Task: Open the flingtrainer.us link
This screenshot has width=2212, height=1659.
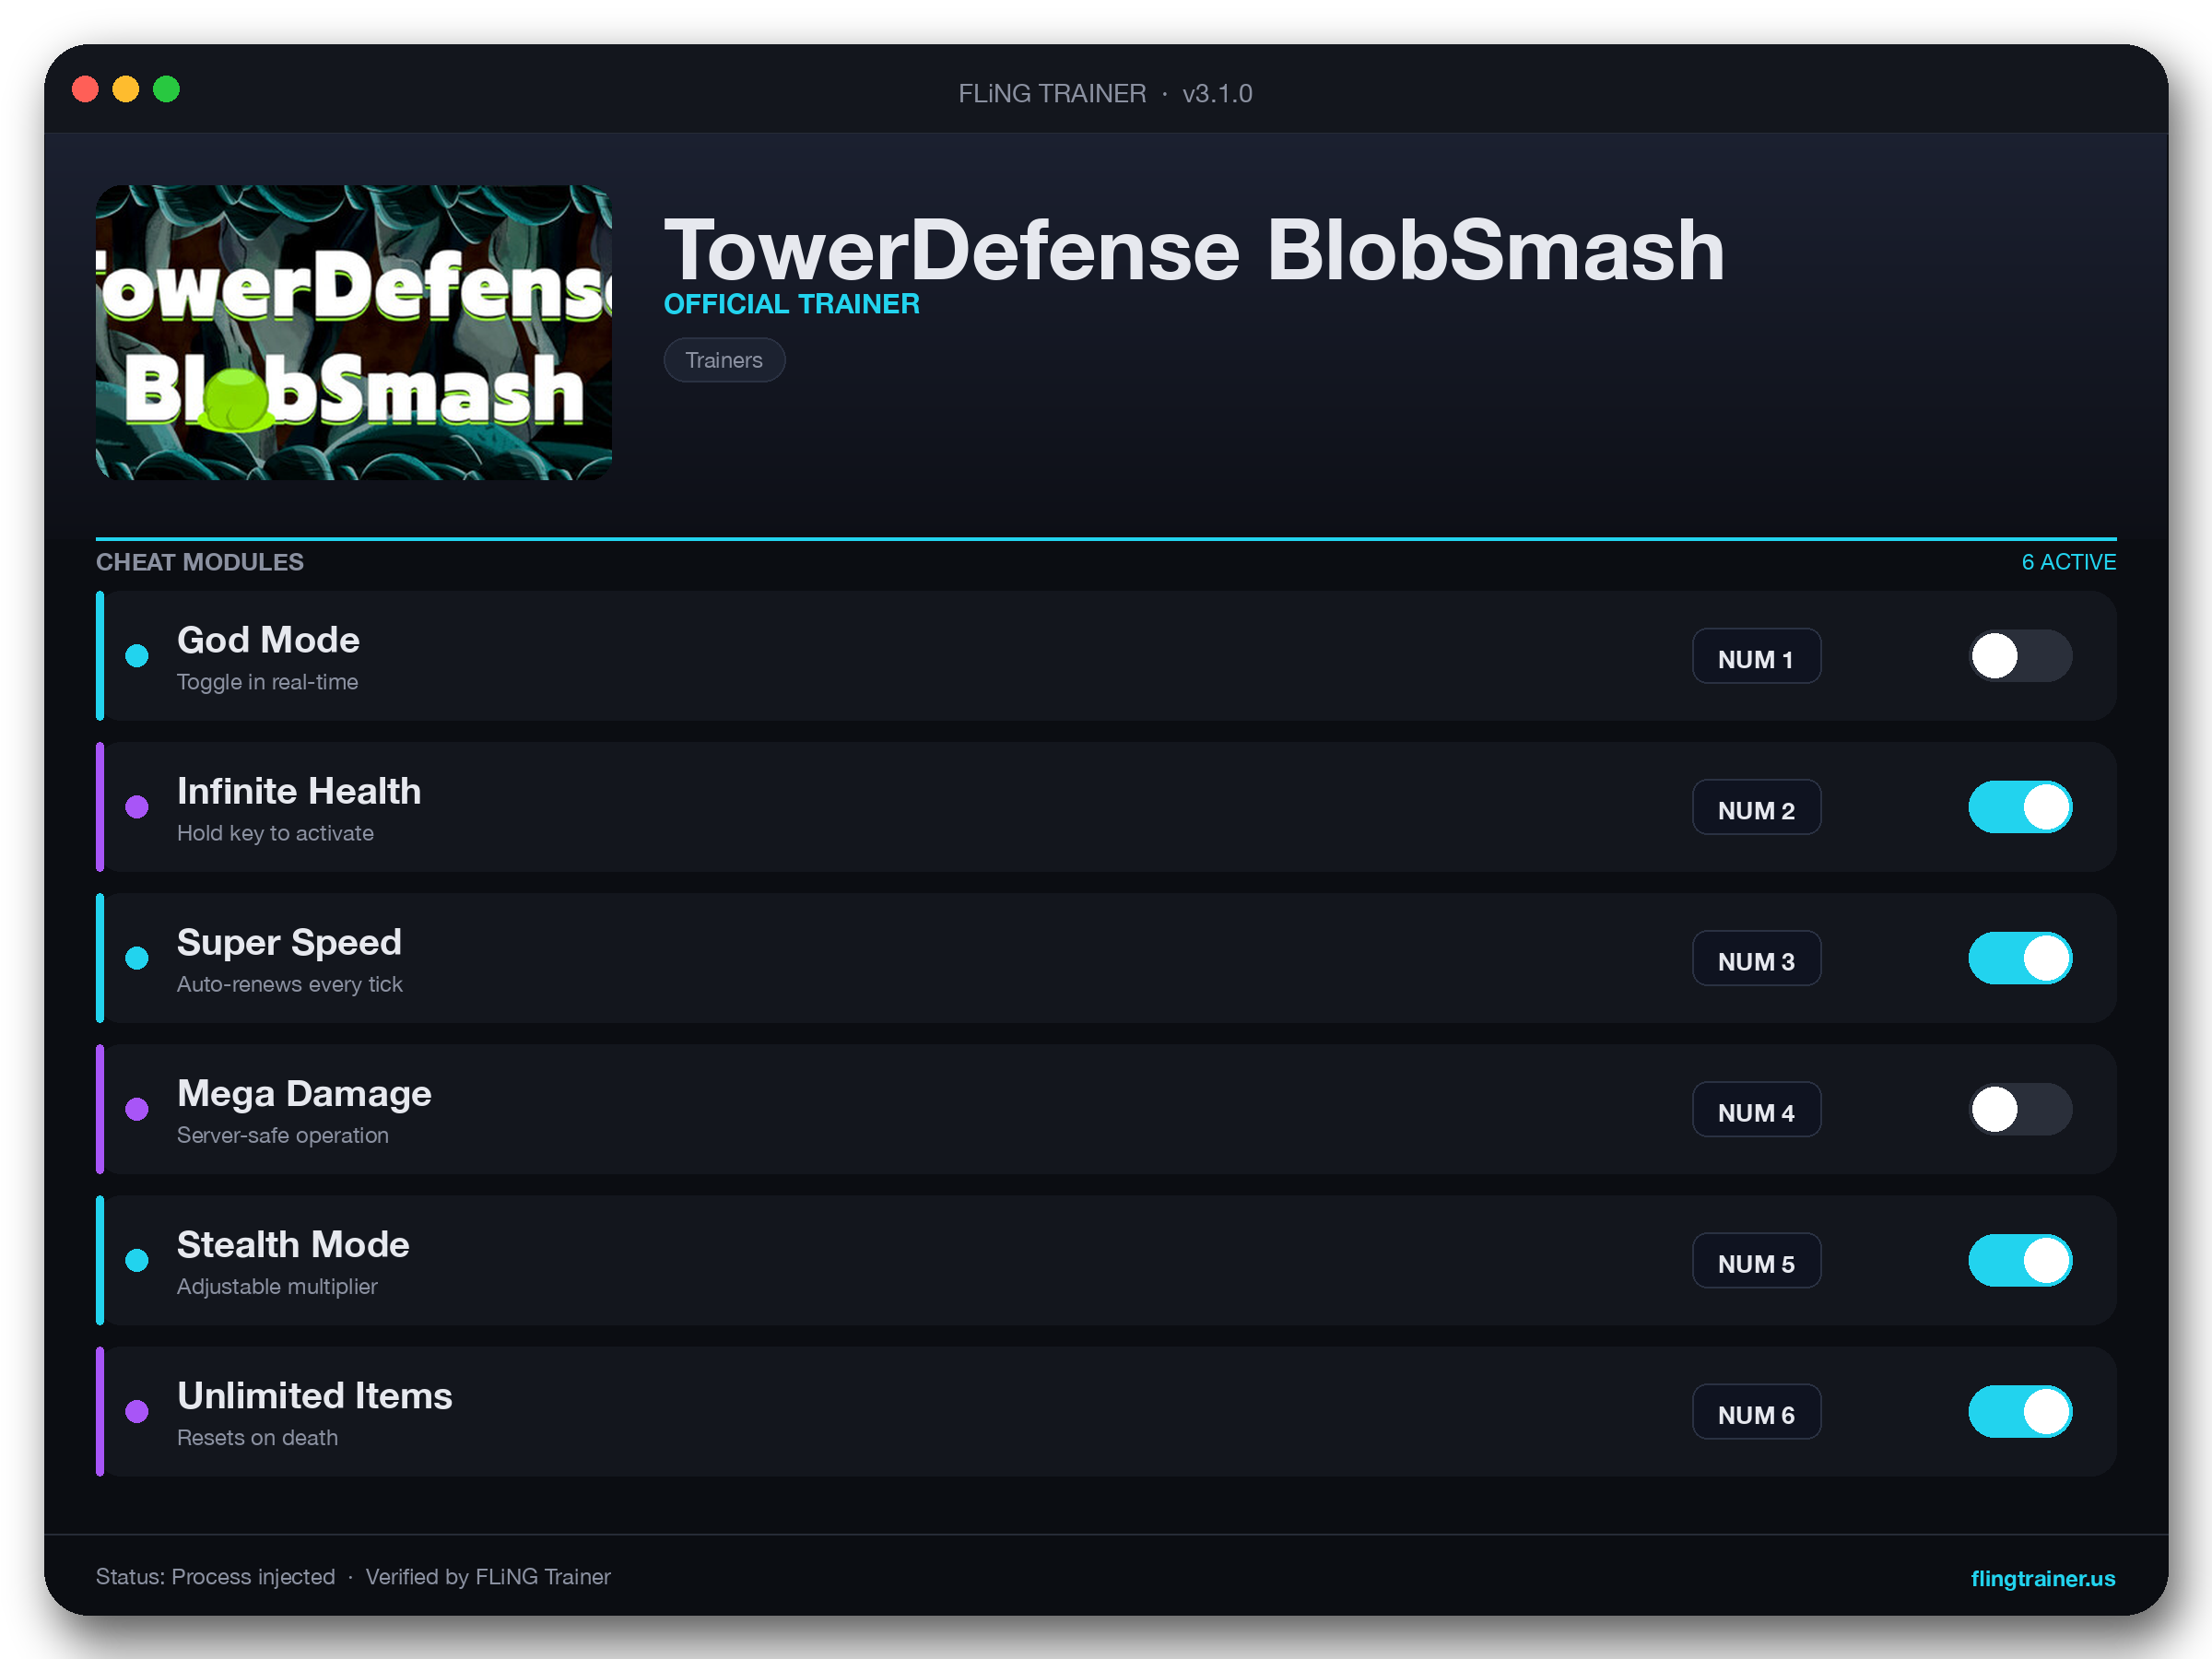Action: (2042, 1578)
